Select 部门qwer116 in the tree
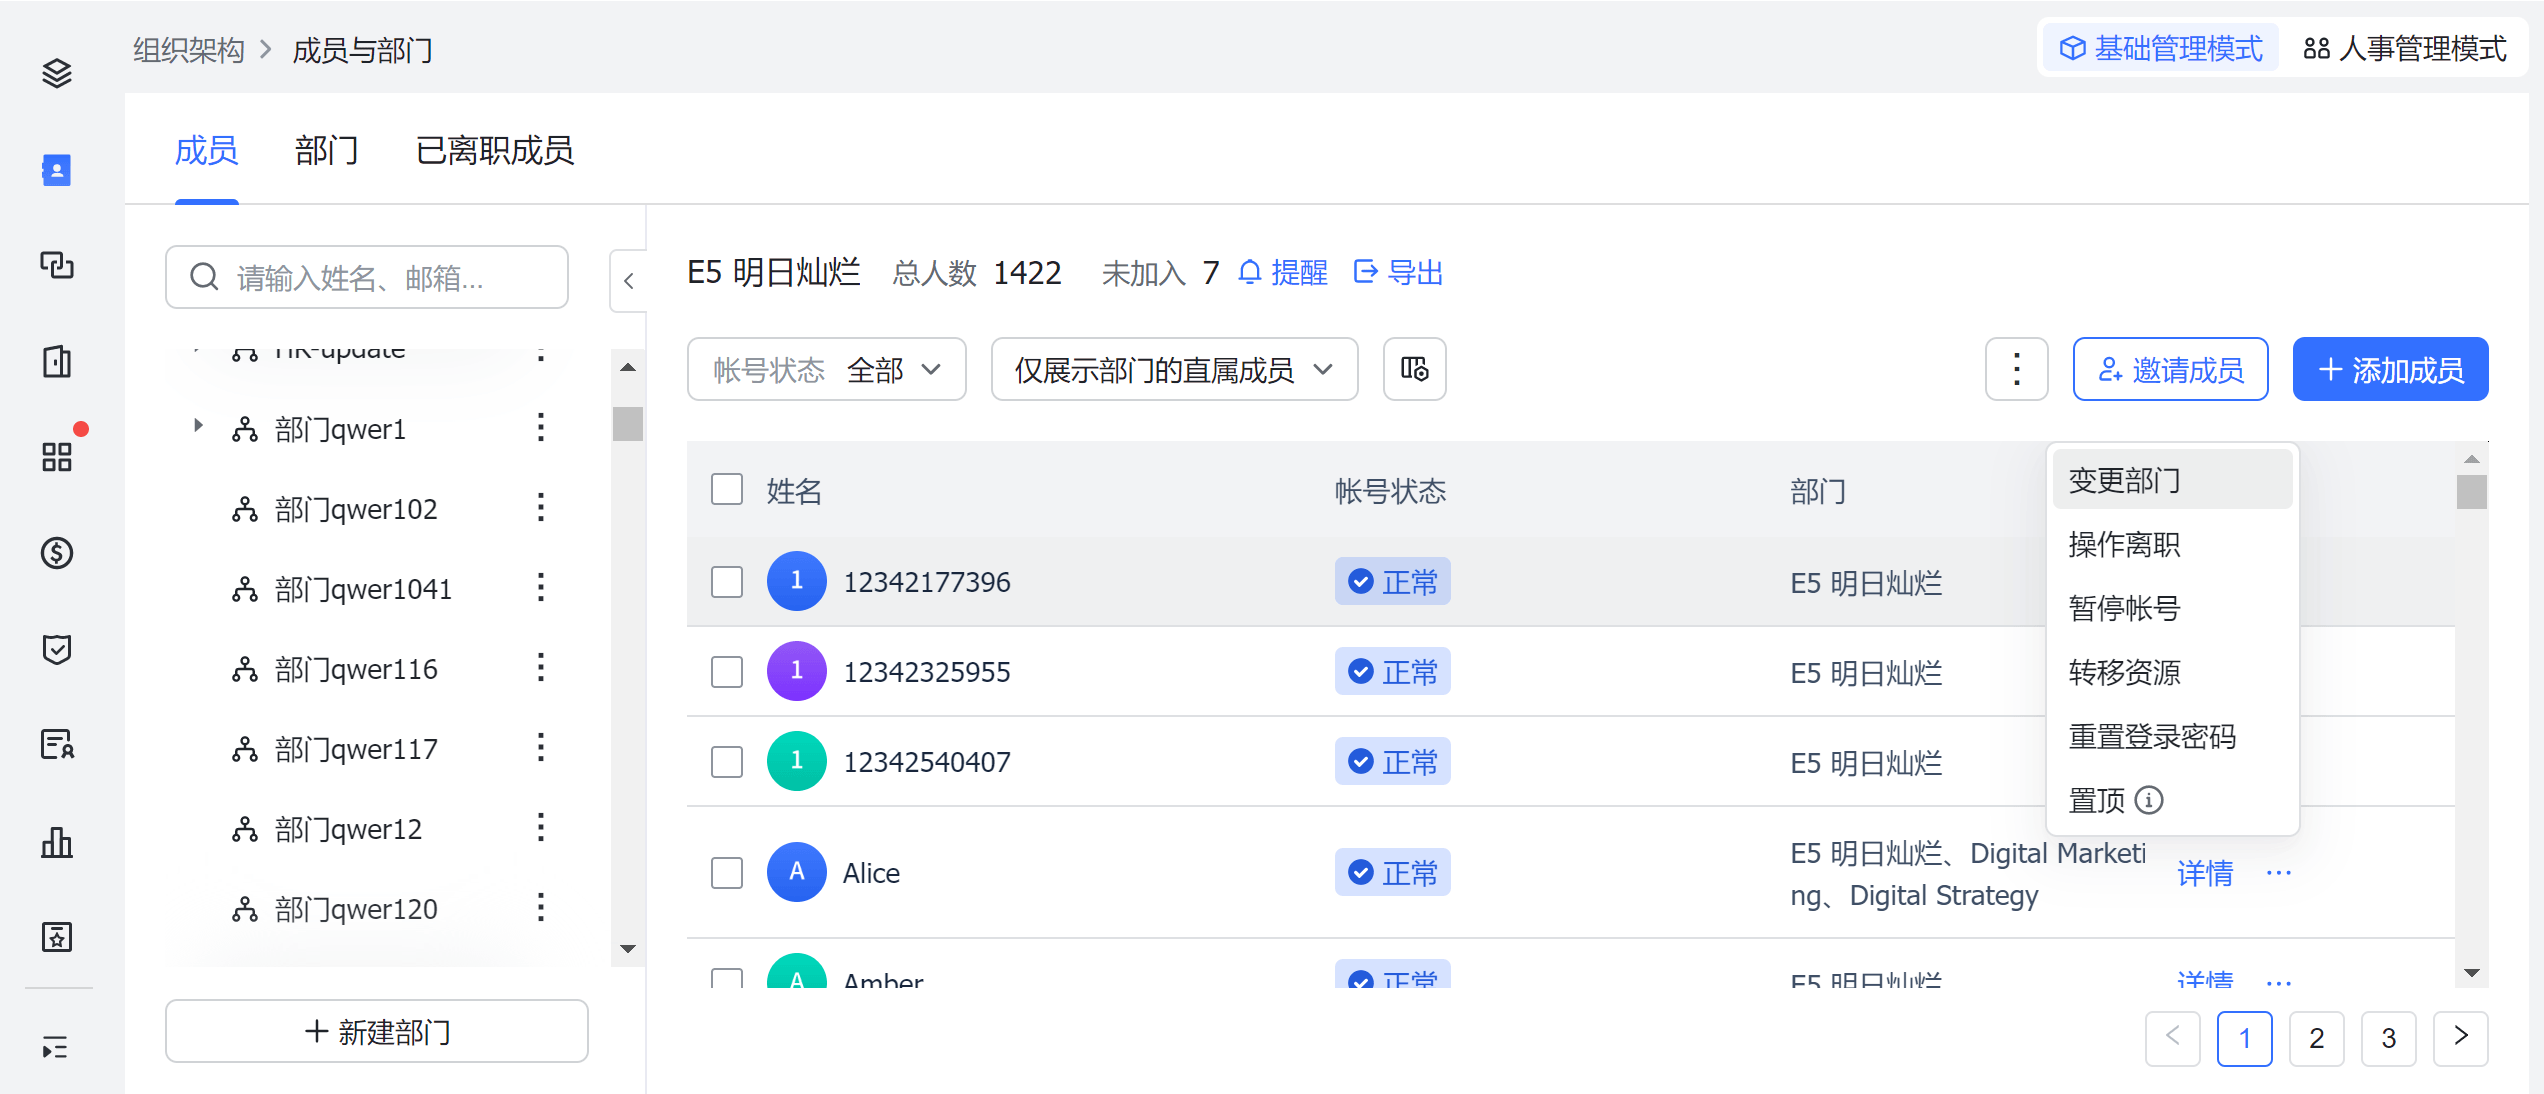The width and height of the screenshot is (2544, 1094). point(356,668)
